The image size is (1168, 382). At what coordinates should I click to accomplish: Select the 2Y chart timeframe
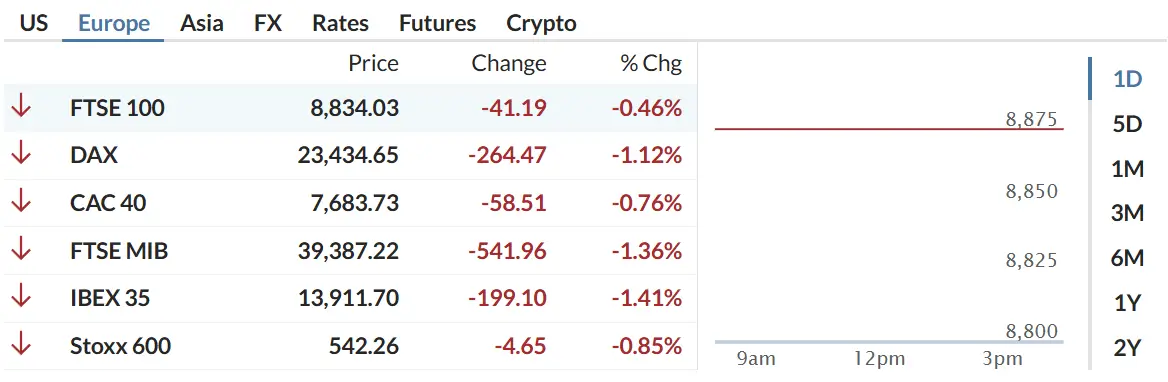click(x=1127, y=348)
